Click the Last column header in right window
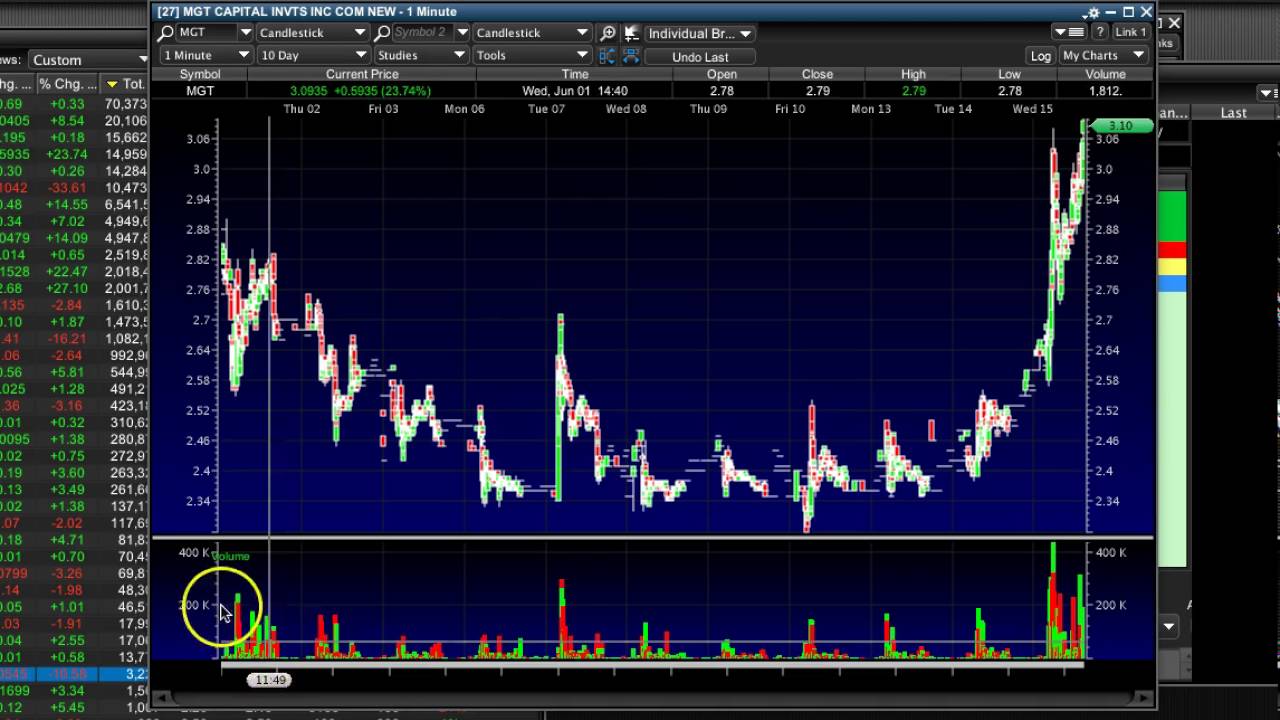Image resolution: width=1280 pixels, height=720 pixels. (x=1233, y=112)
